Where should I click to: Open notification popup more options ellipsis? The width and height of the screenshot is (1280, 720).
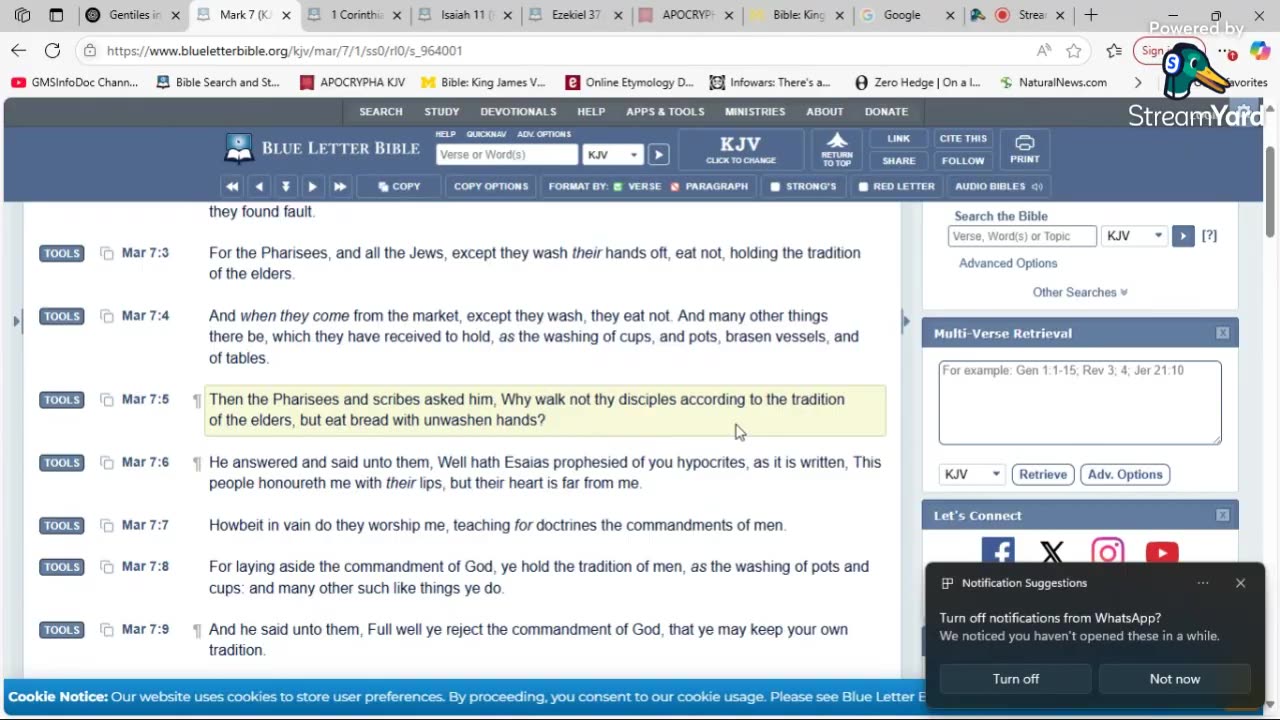click(1203, 583)
